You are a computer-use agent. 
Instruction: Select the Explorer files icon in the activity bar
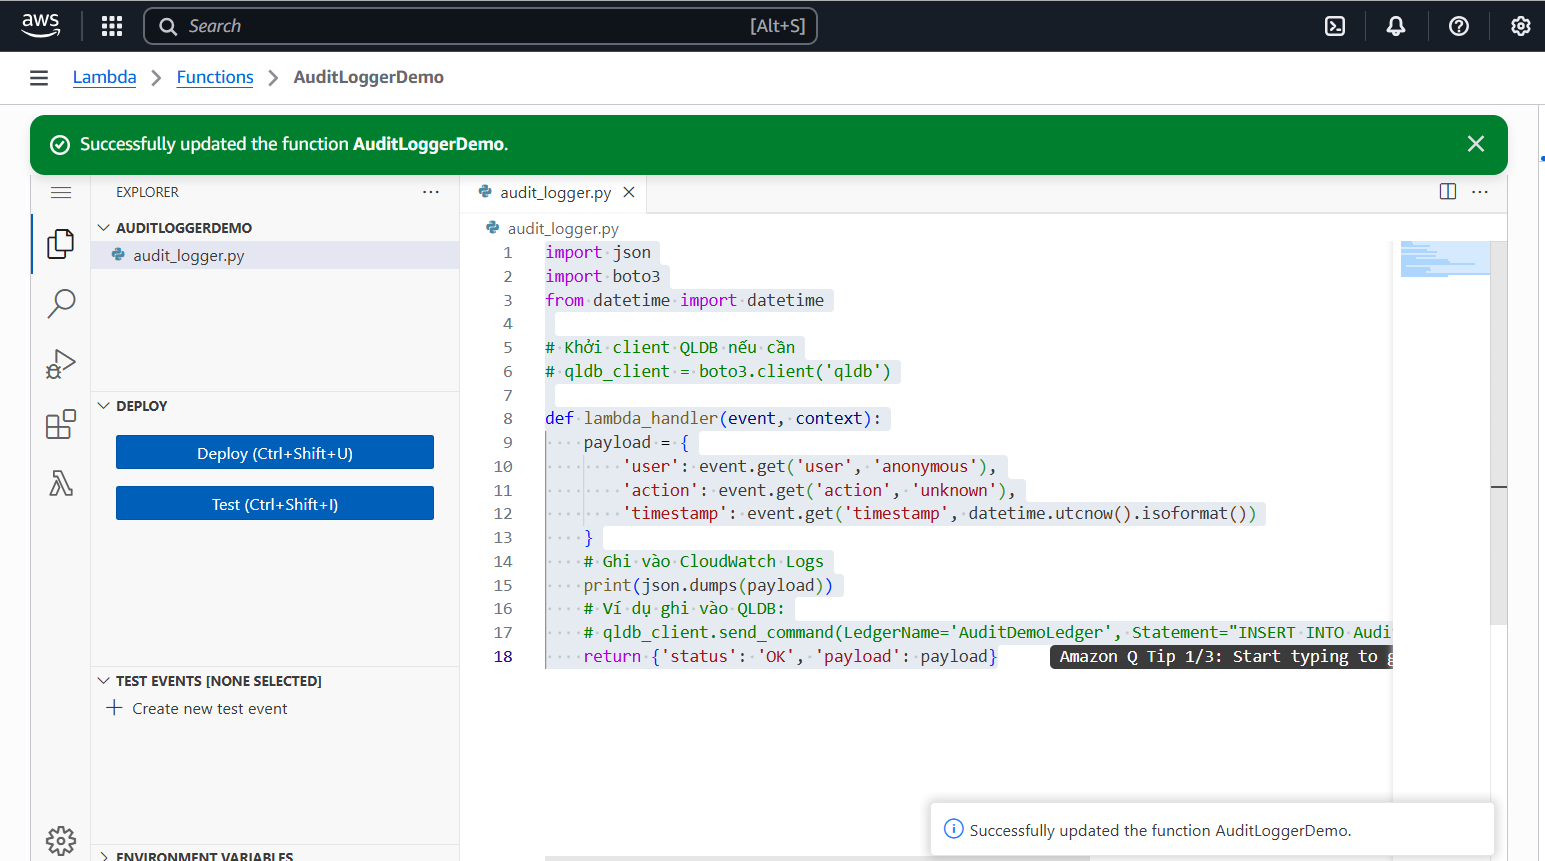click(x=61, y=243)
